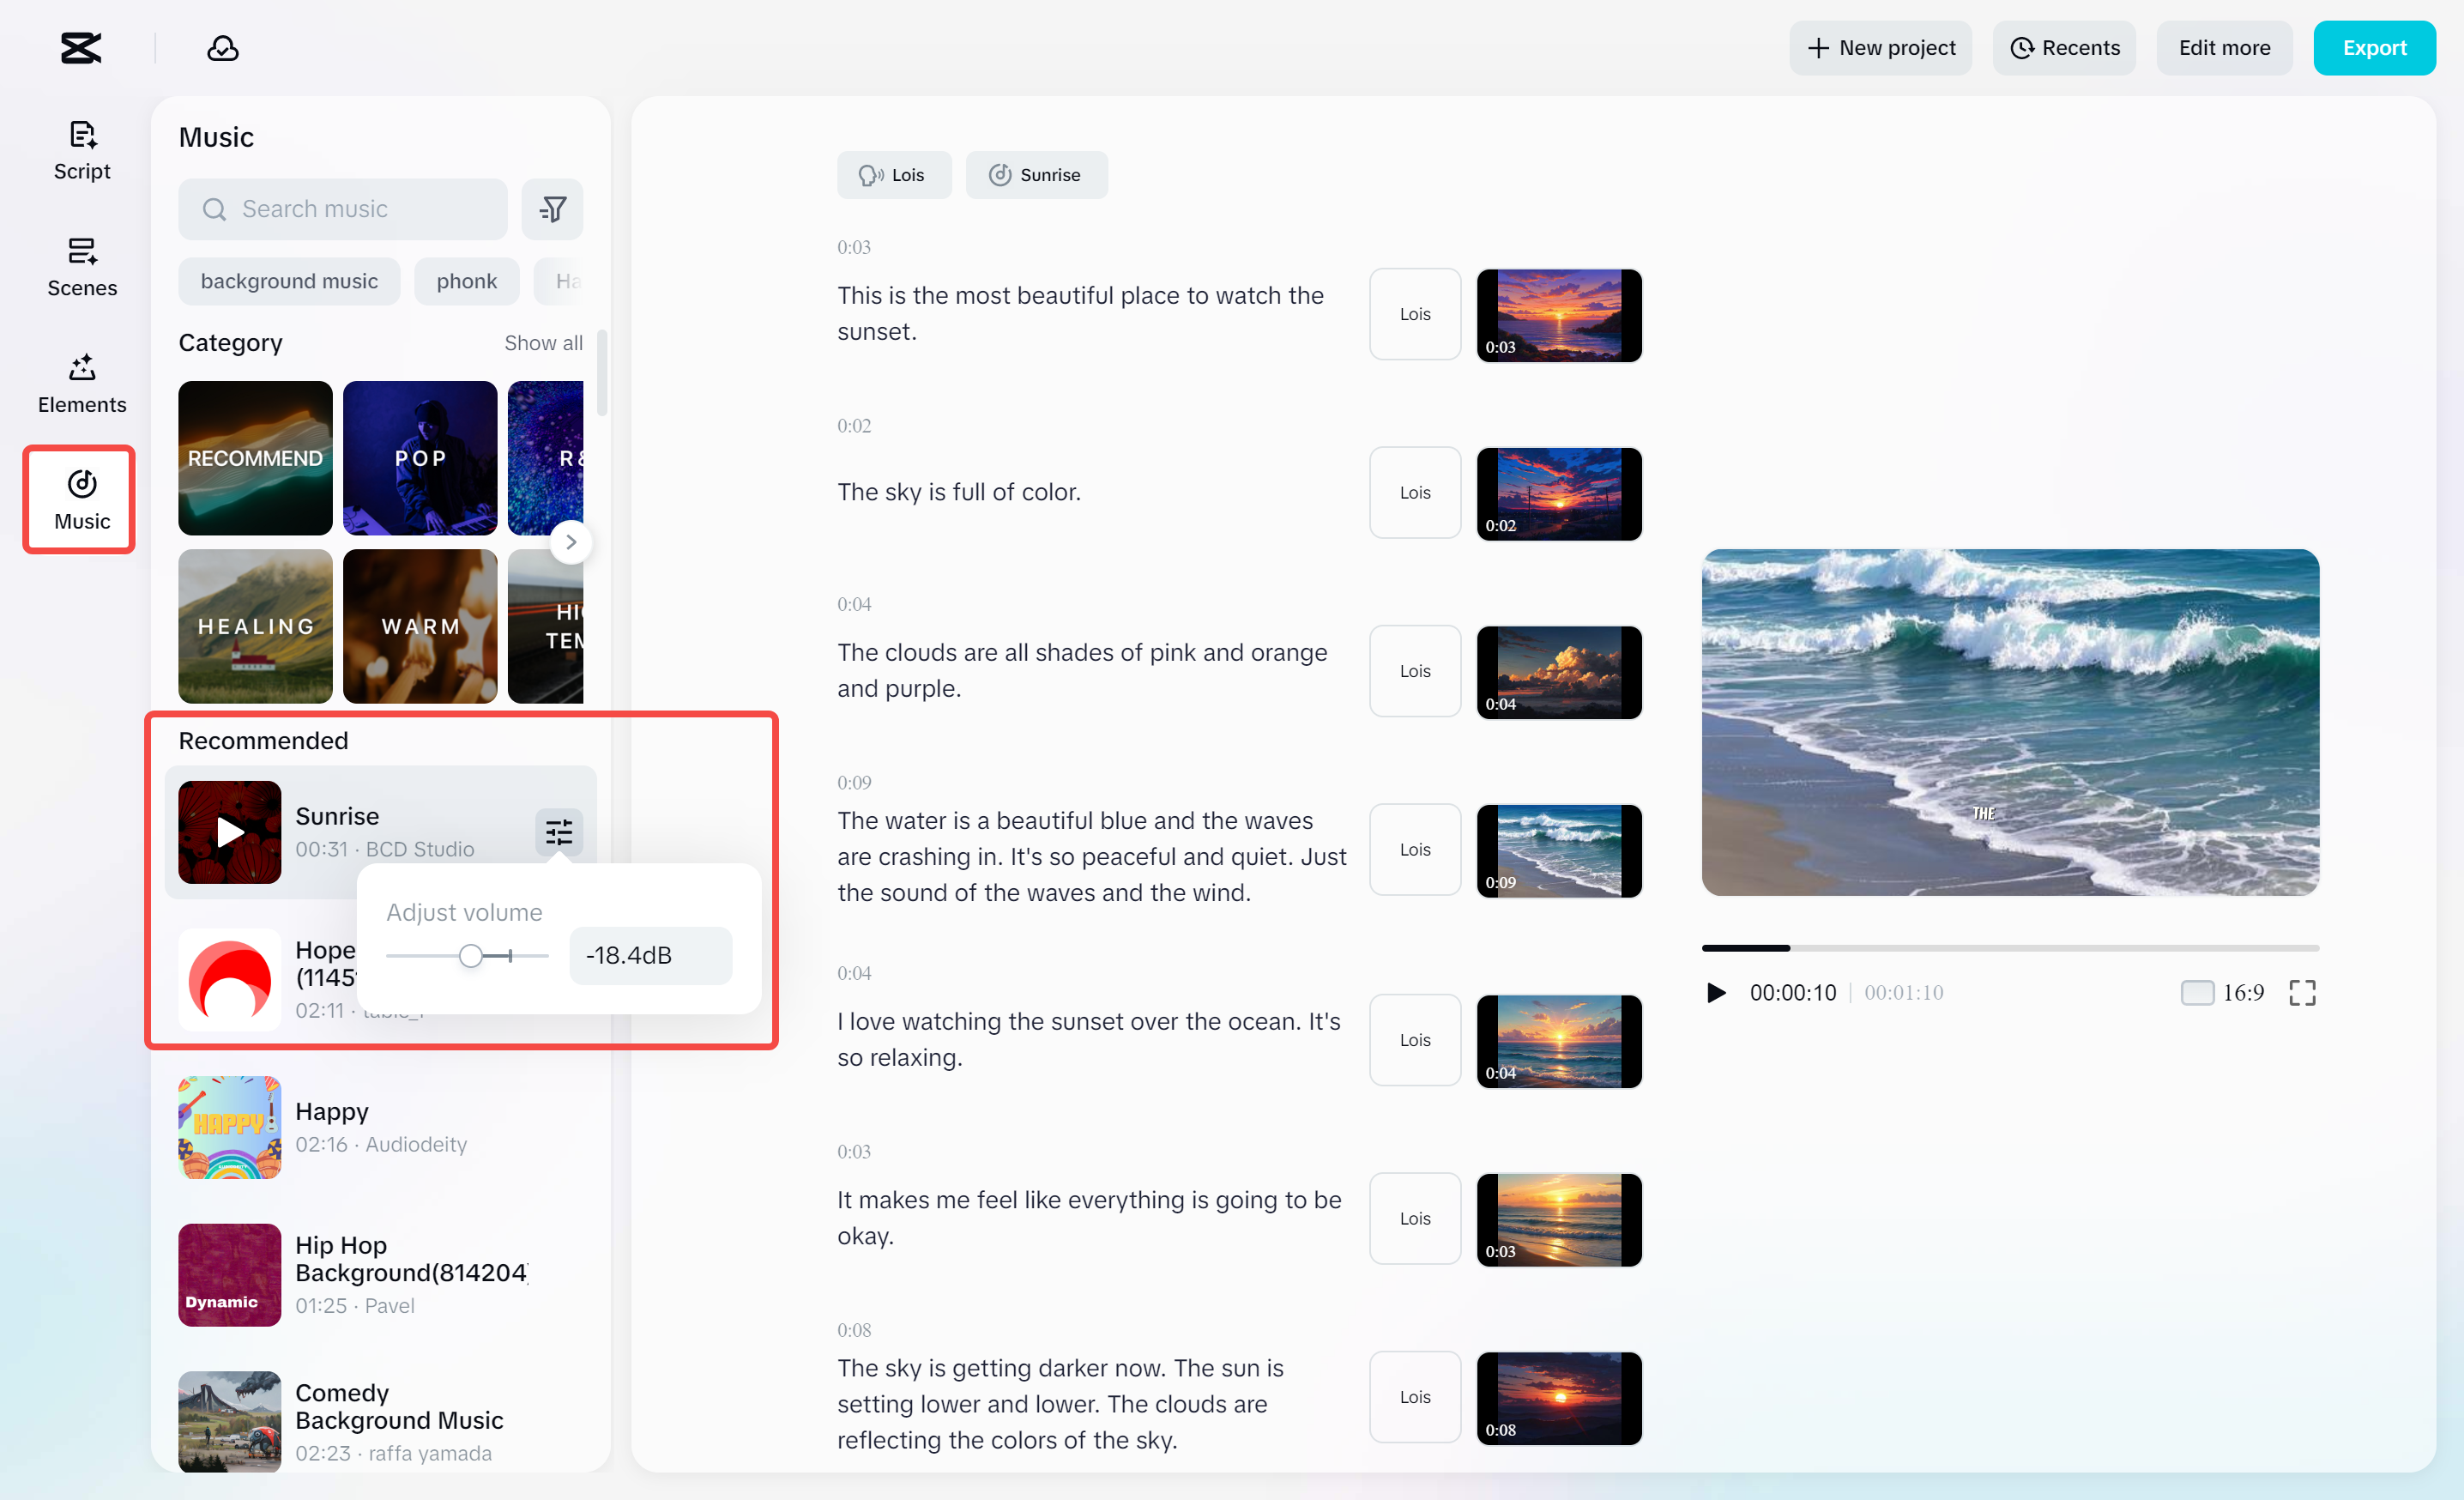
Task: Click the Sunrise music chip
Action: pos(1036,174)
